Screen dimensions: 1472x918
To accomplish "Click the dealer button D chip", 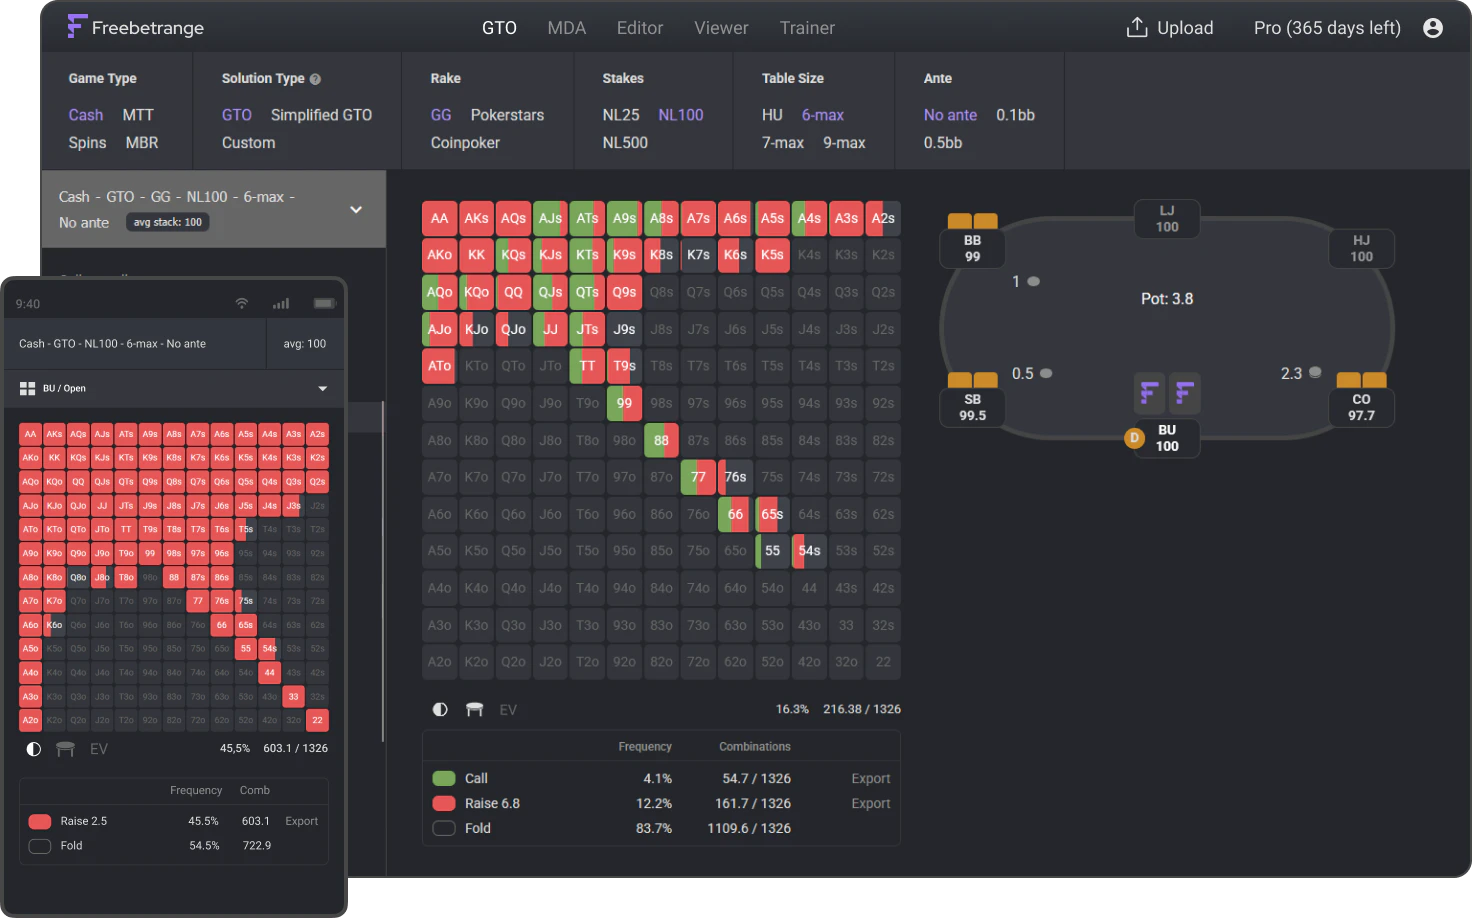I will (x=1134, y=438).
